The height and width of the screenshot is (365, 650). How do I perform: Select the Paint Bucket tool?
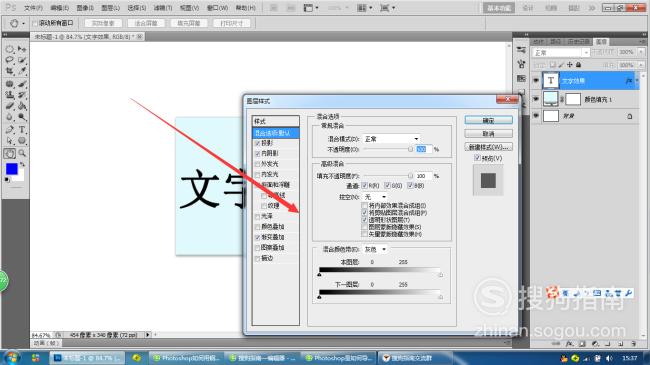[22, 106]
